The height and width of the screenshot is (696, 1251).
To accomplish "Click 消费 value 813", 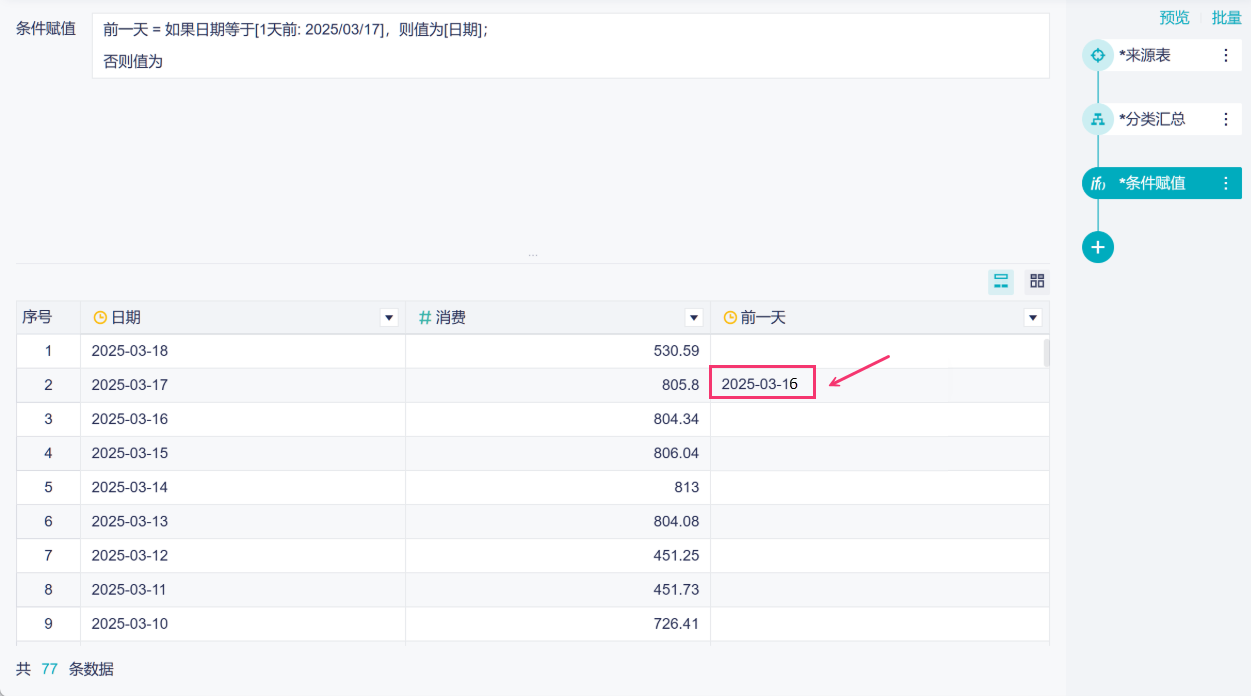I will [687, 487].
